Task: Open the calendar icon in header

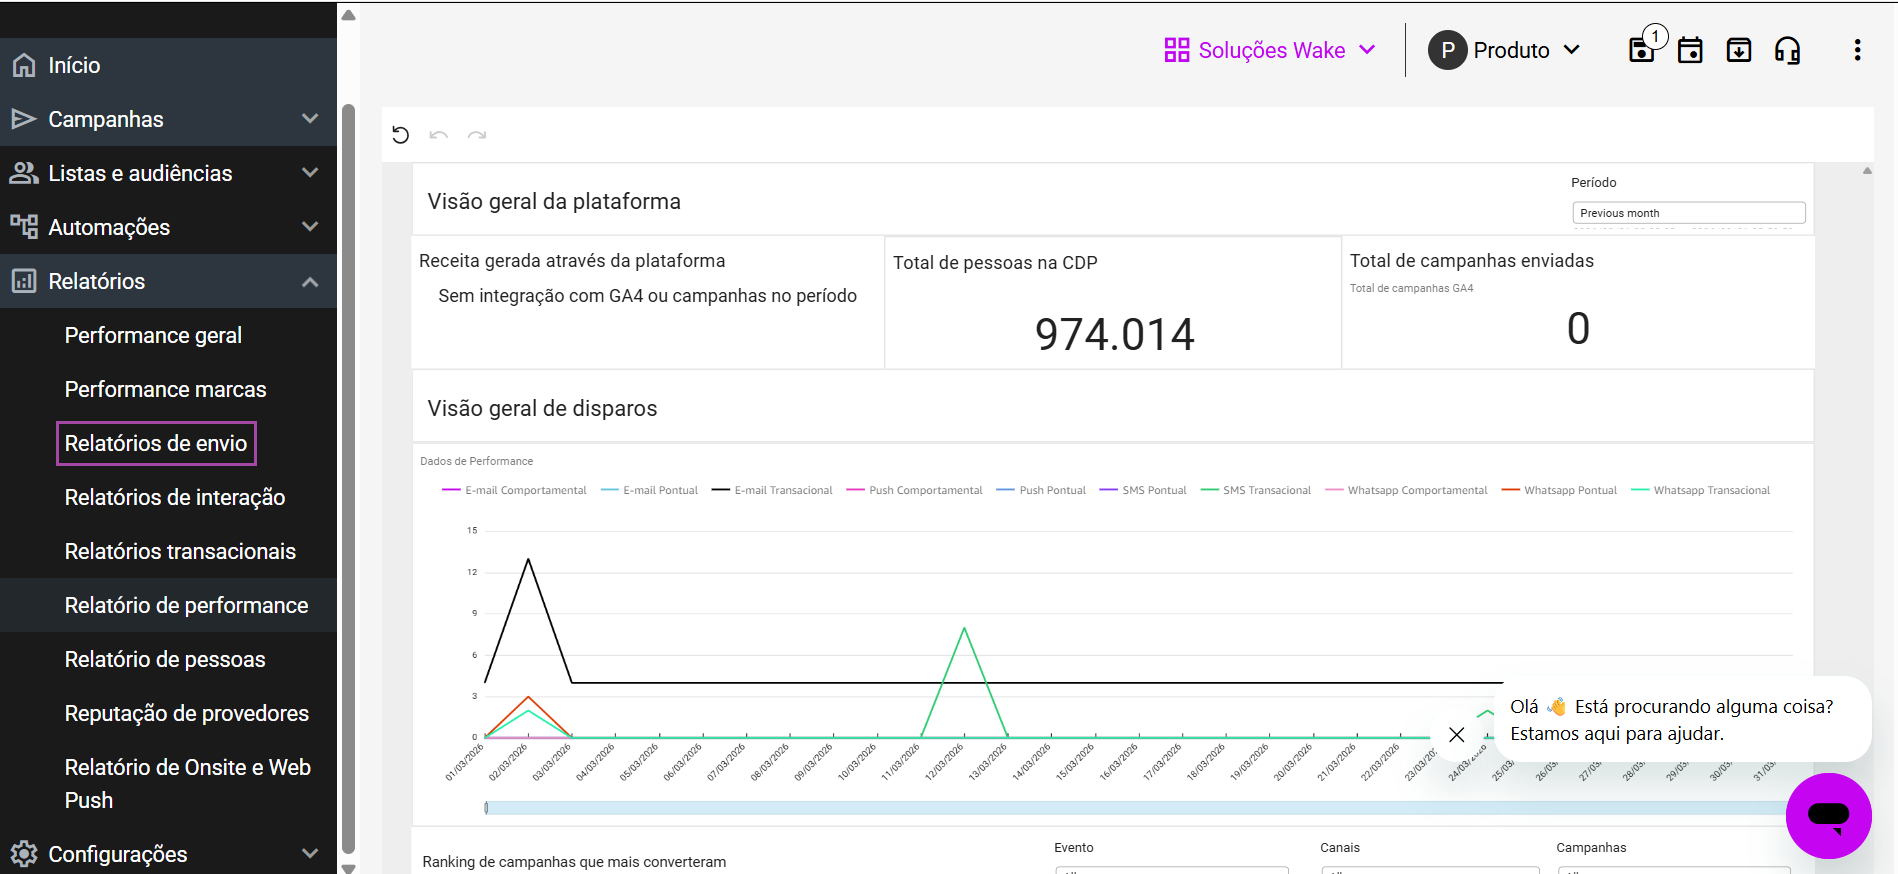Action: (x=1690, y=50)
